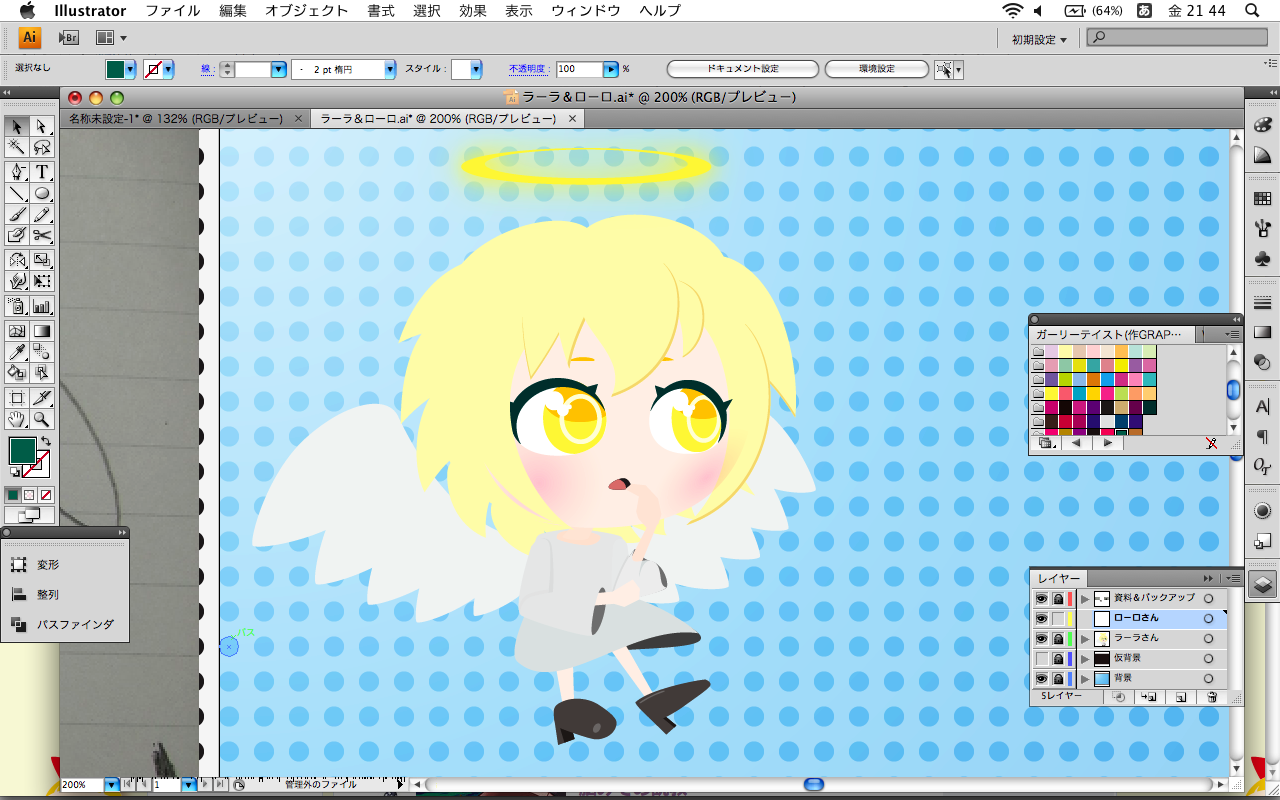Screen dimensions: 1280x800
Task: Show the 仮背景 layer
Action: (x=1041, y=658)
